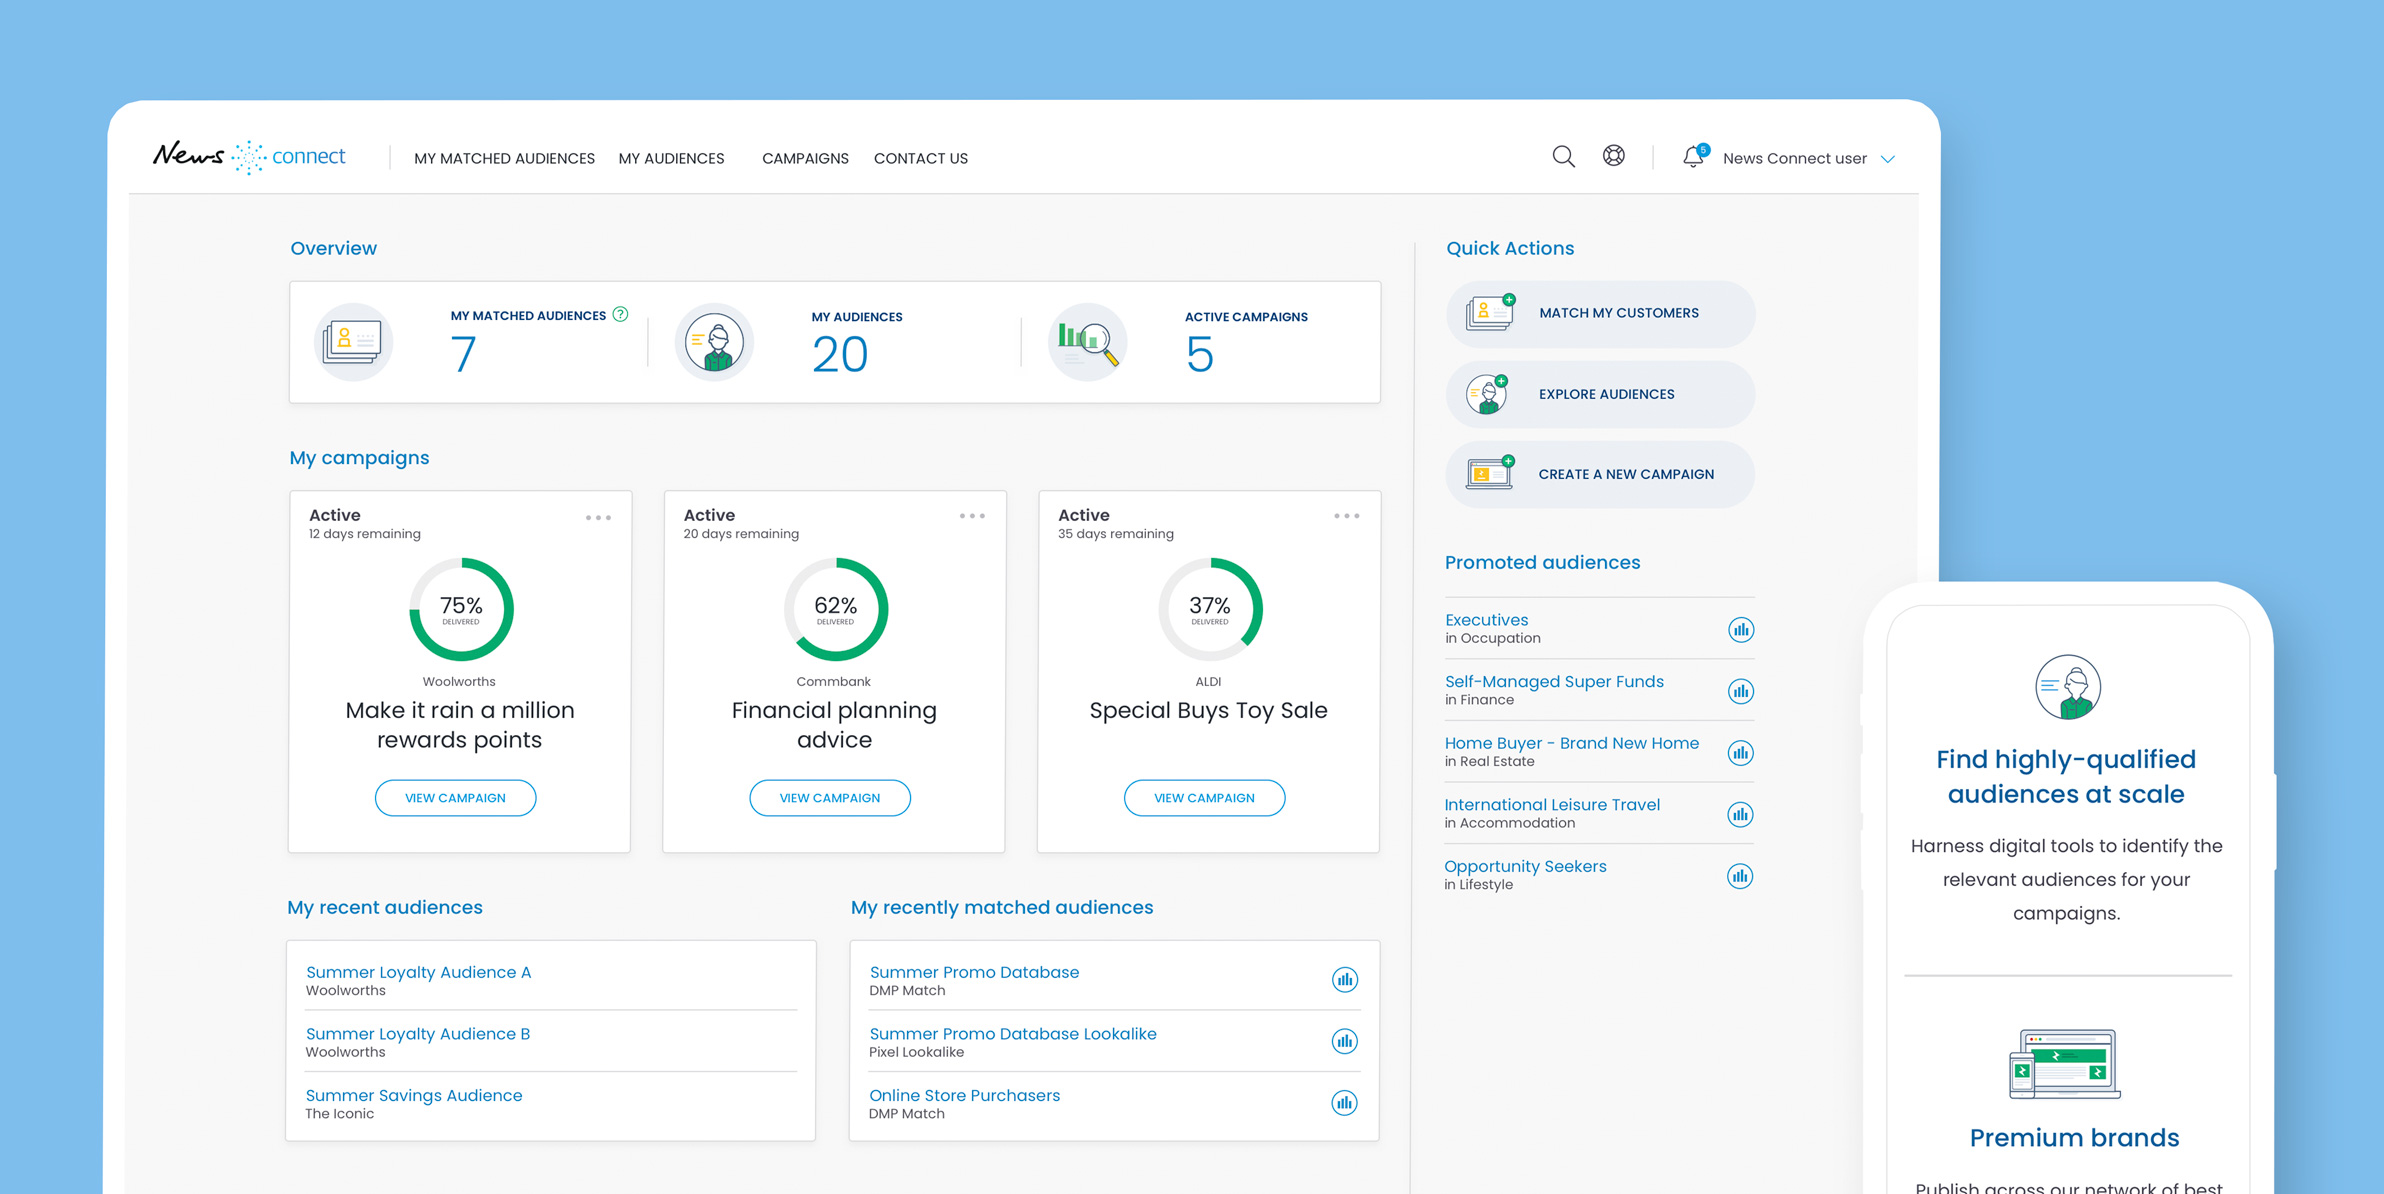Open the Executives promoted audience
Image resolution: width=2384 pixels, height=1194 pixels.
coord(1486,620)
